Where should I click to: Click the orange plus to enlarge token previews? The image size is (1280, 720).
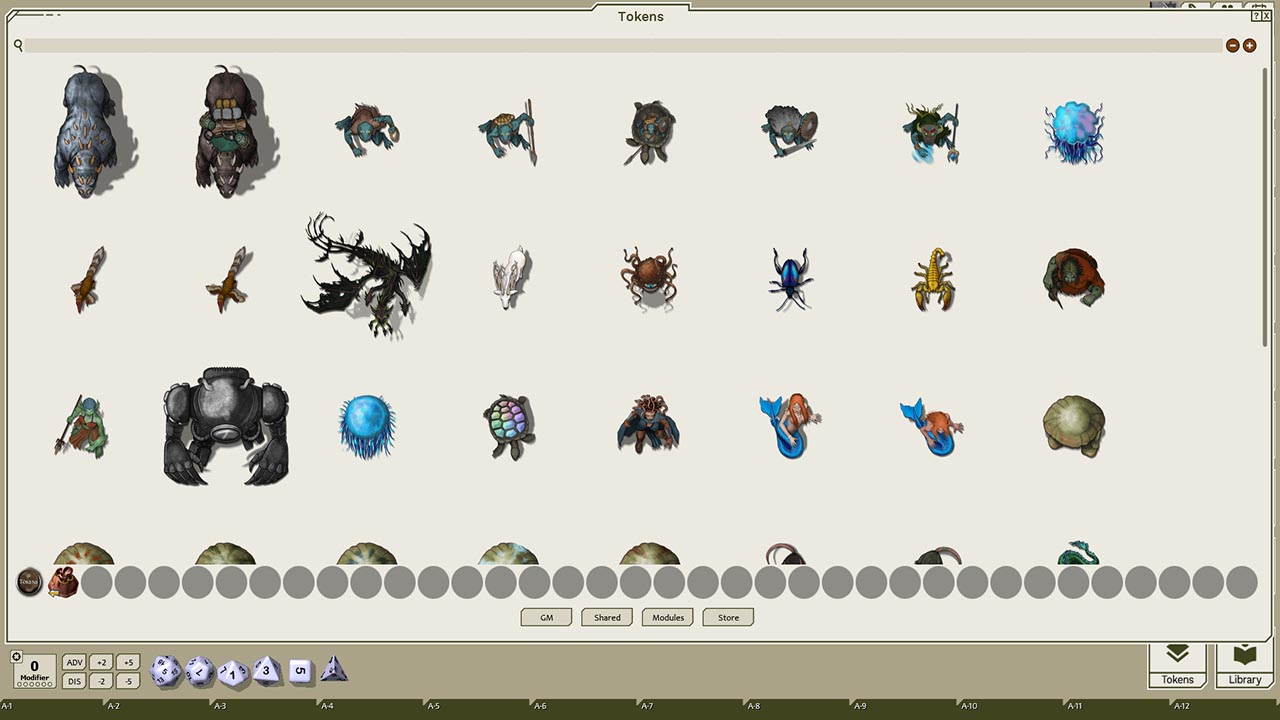1248,45
